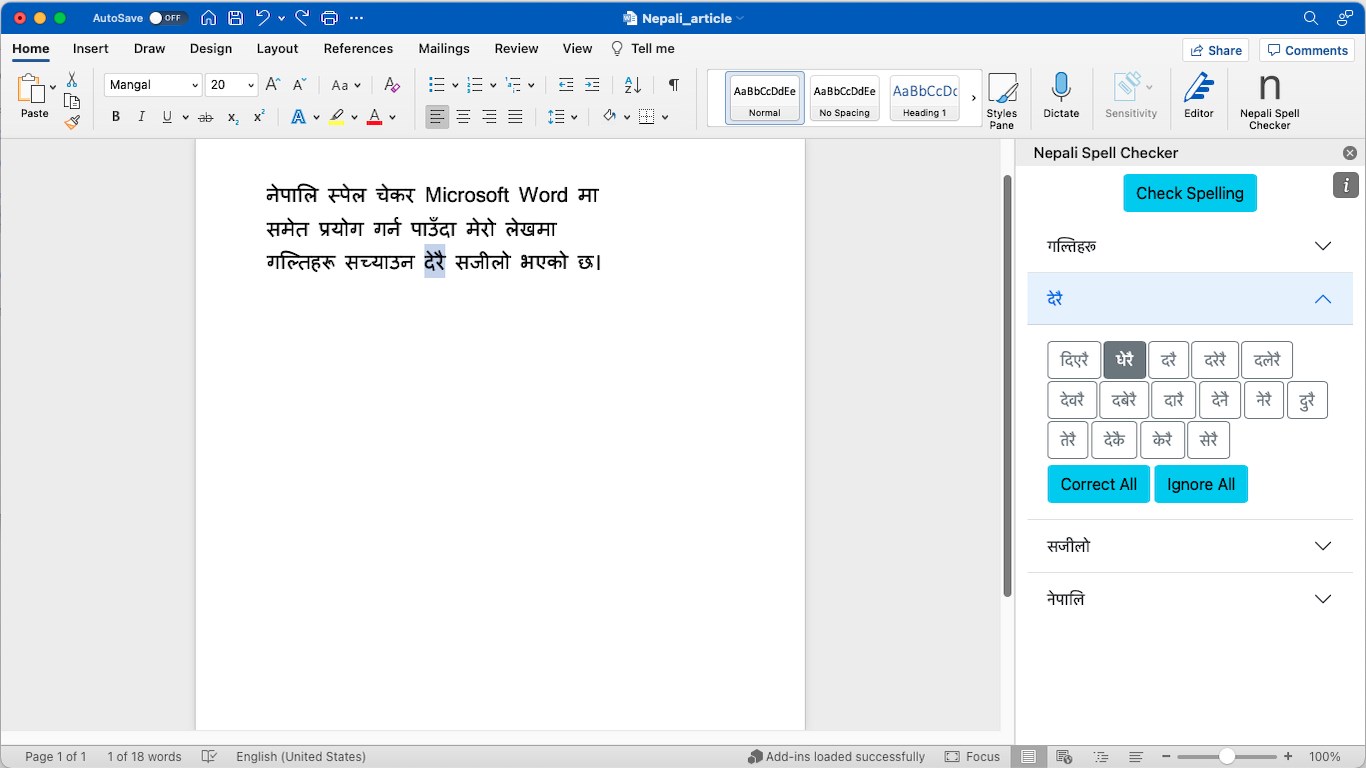Open the Styles Pane
Screen dimensions: 1366x768
click(1002, 101)
